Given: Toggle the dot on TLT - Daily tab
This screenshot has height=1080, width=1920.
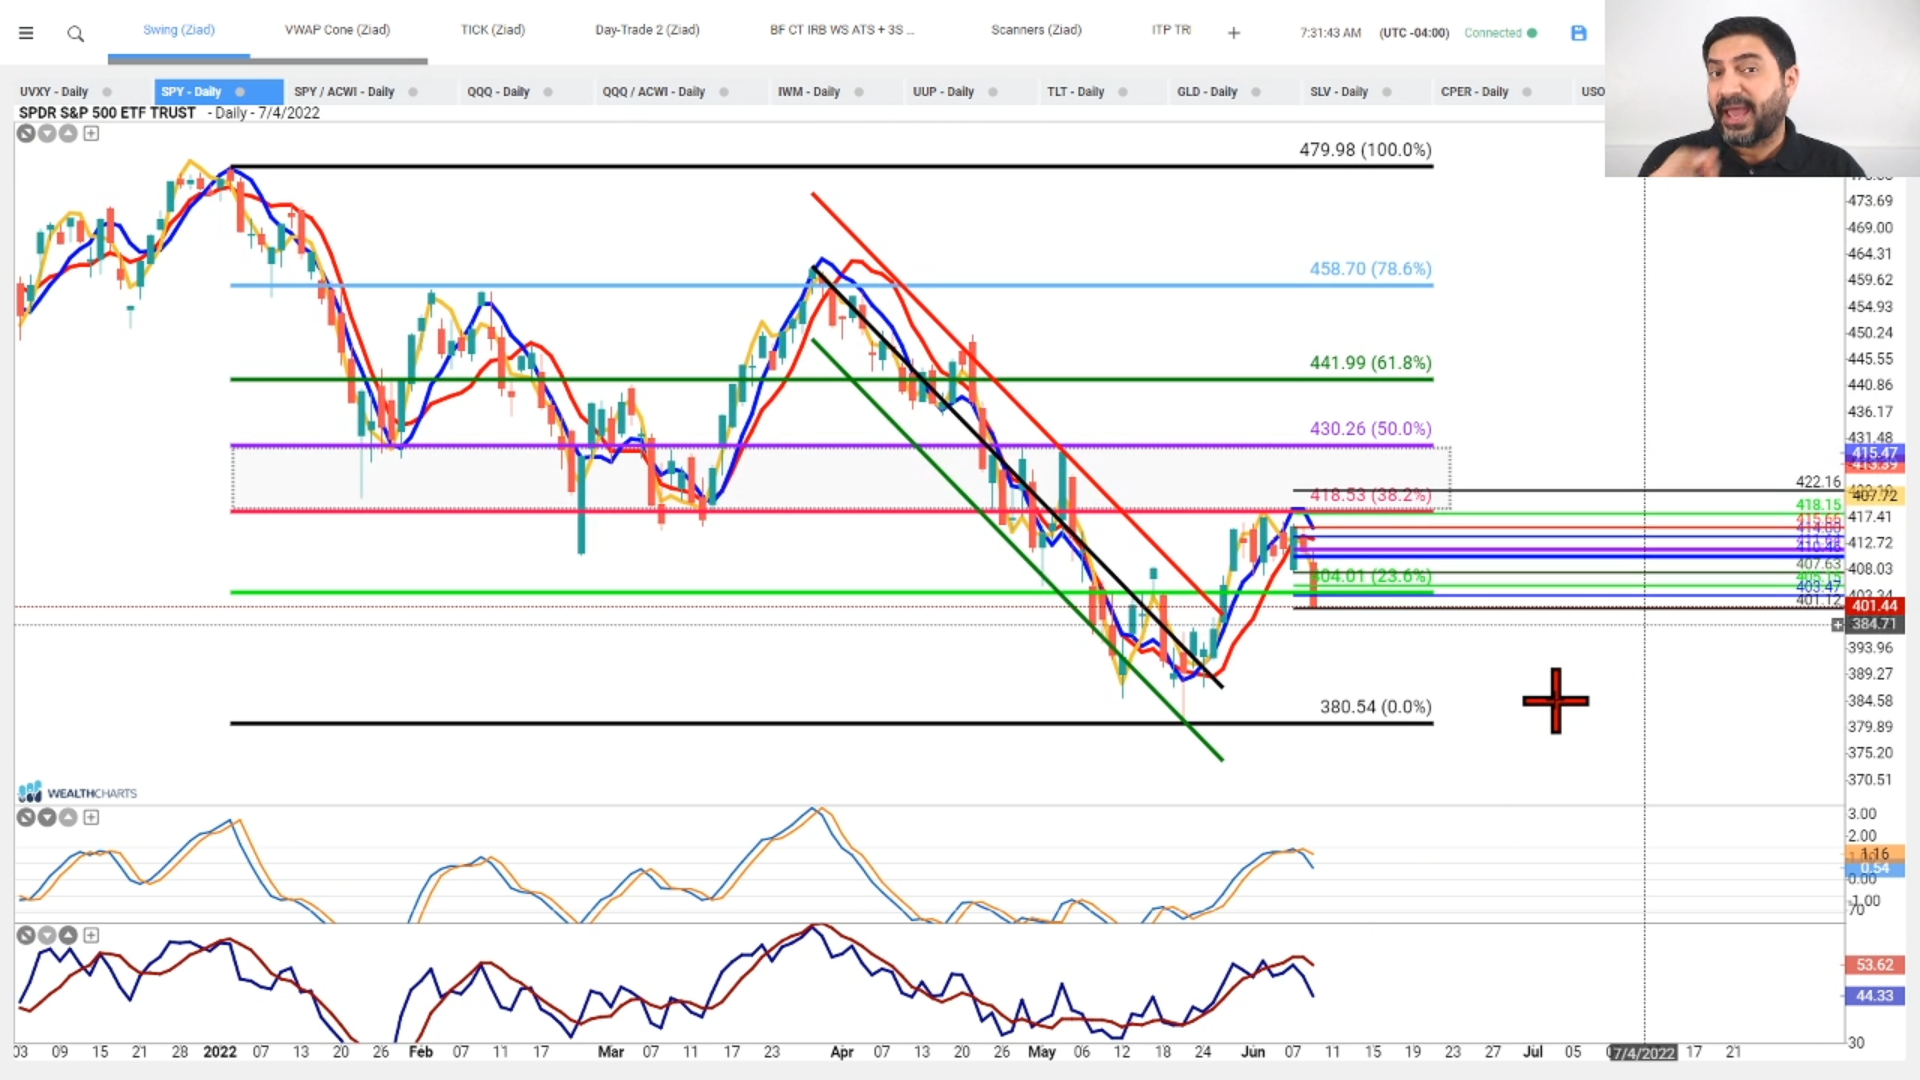Looking at the screenshot, I should point(1123,92).
